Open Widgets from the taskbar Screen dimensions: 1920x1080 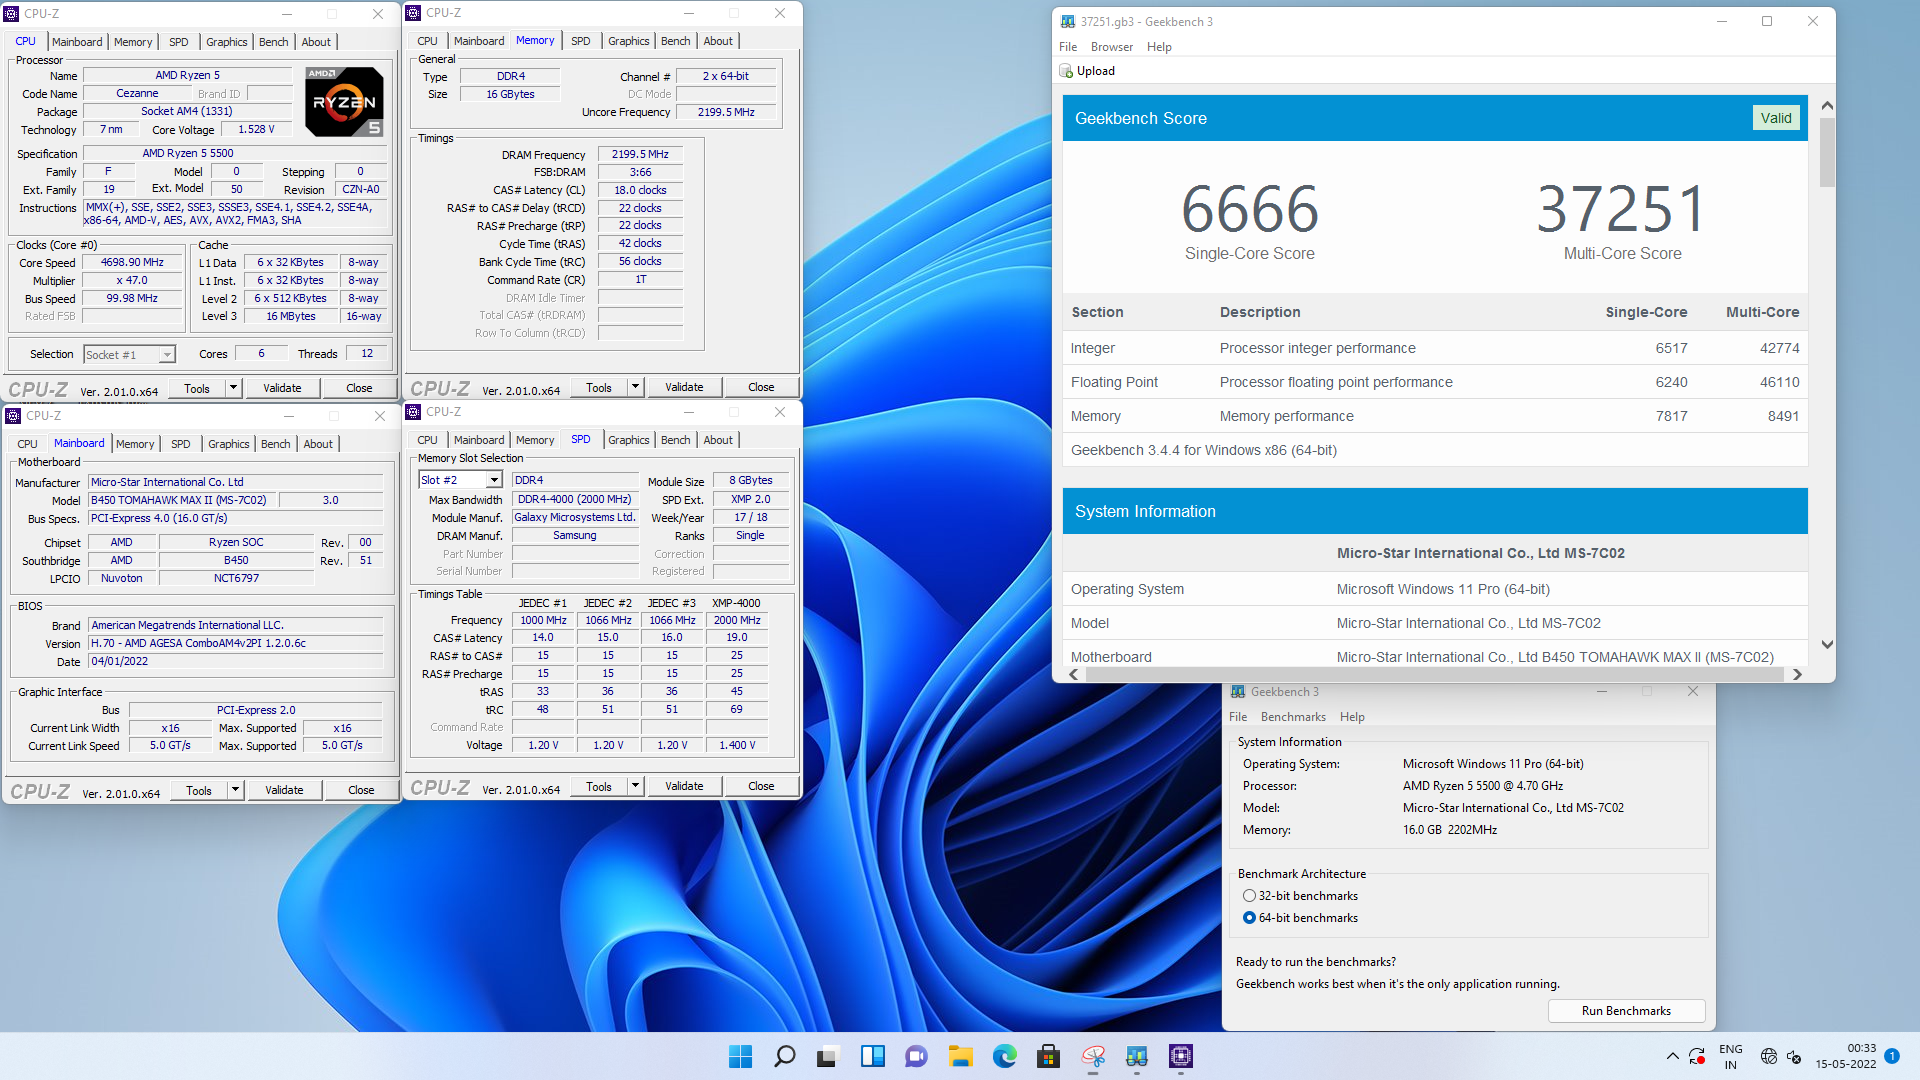pos(873,1056)
